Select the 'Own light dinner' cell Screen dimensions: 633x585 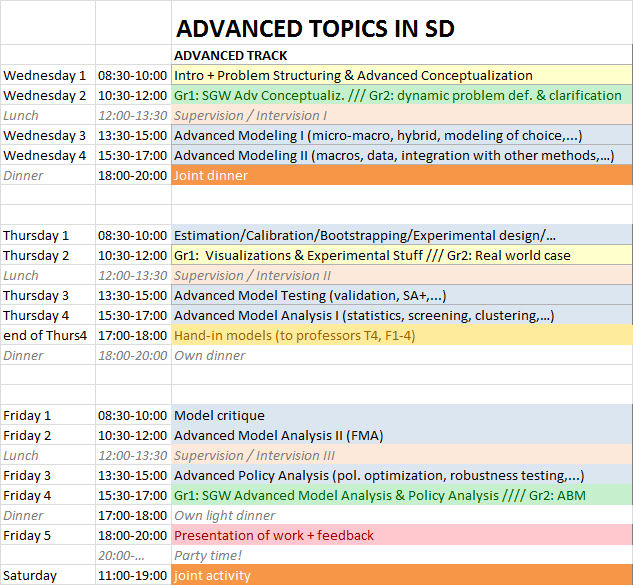pos(402,515)
